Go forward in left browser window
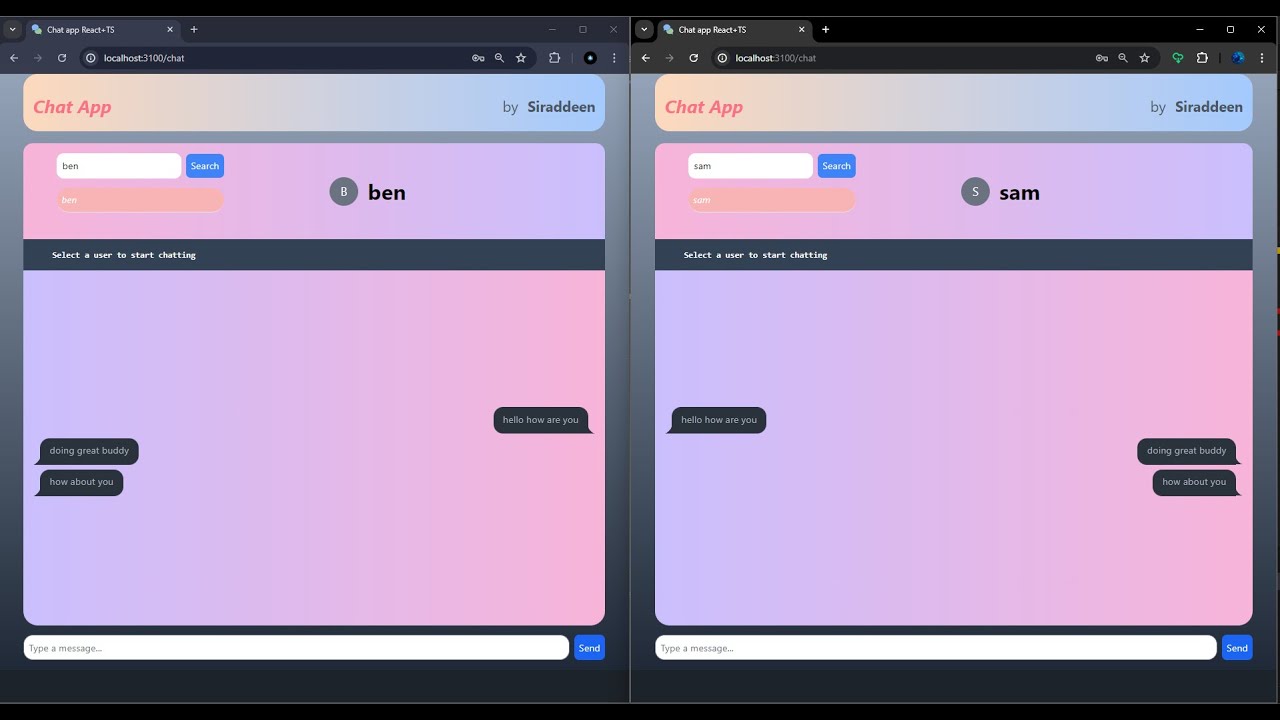 point(38,58)
